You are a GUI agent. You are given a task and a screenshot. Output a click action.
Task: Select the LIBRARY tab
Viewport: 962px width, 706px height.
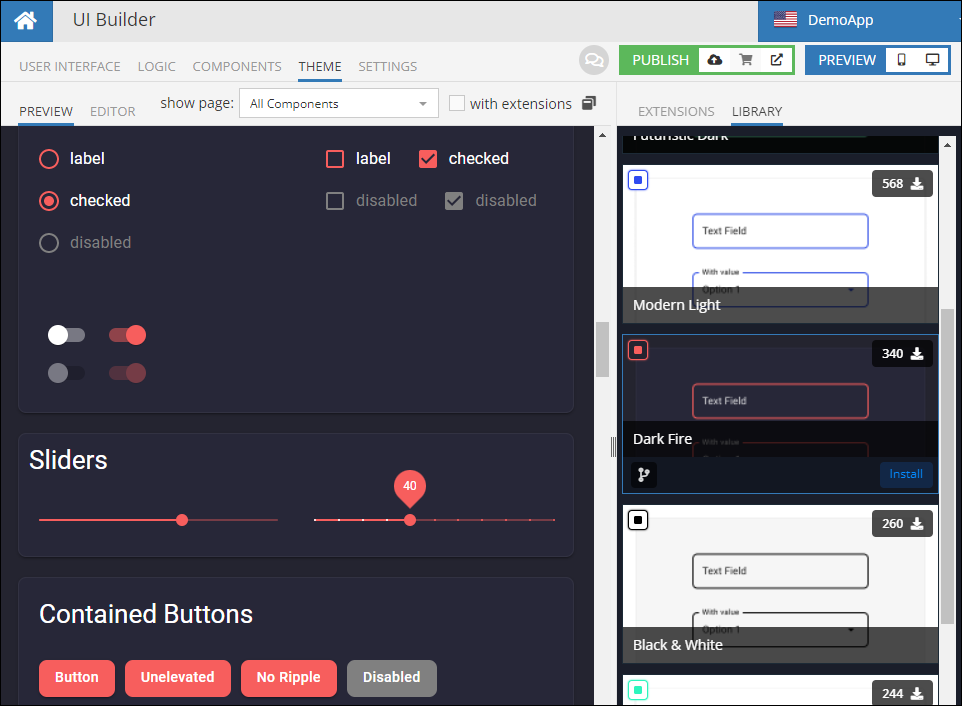(x=757, y=112)
